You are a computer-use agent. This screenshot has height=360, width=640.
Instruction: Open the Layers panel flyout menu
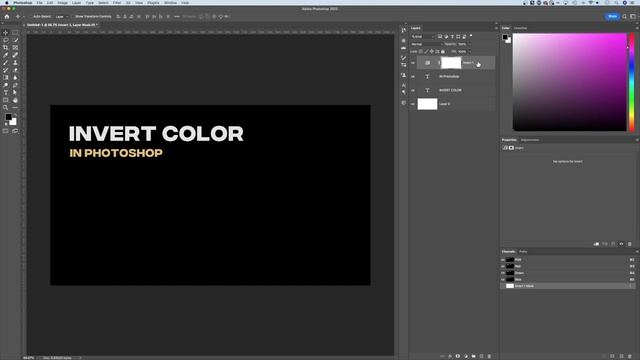click(x=496, y=28)
